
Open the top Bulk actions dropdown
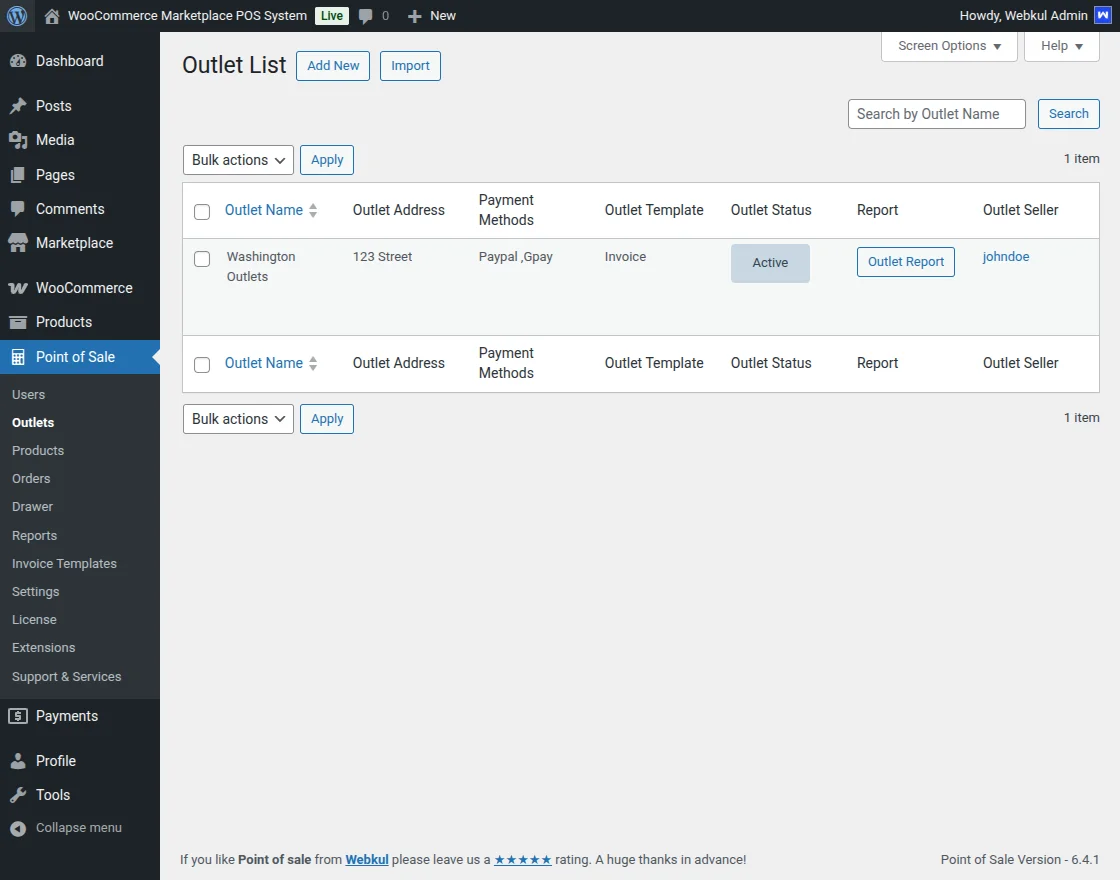click(239, 160)
